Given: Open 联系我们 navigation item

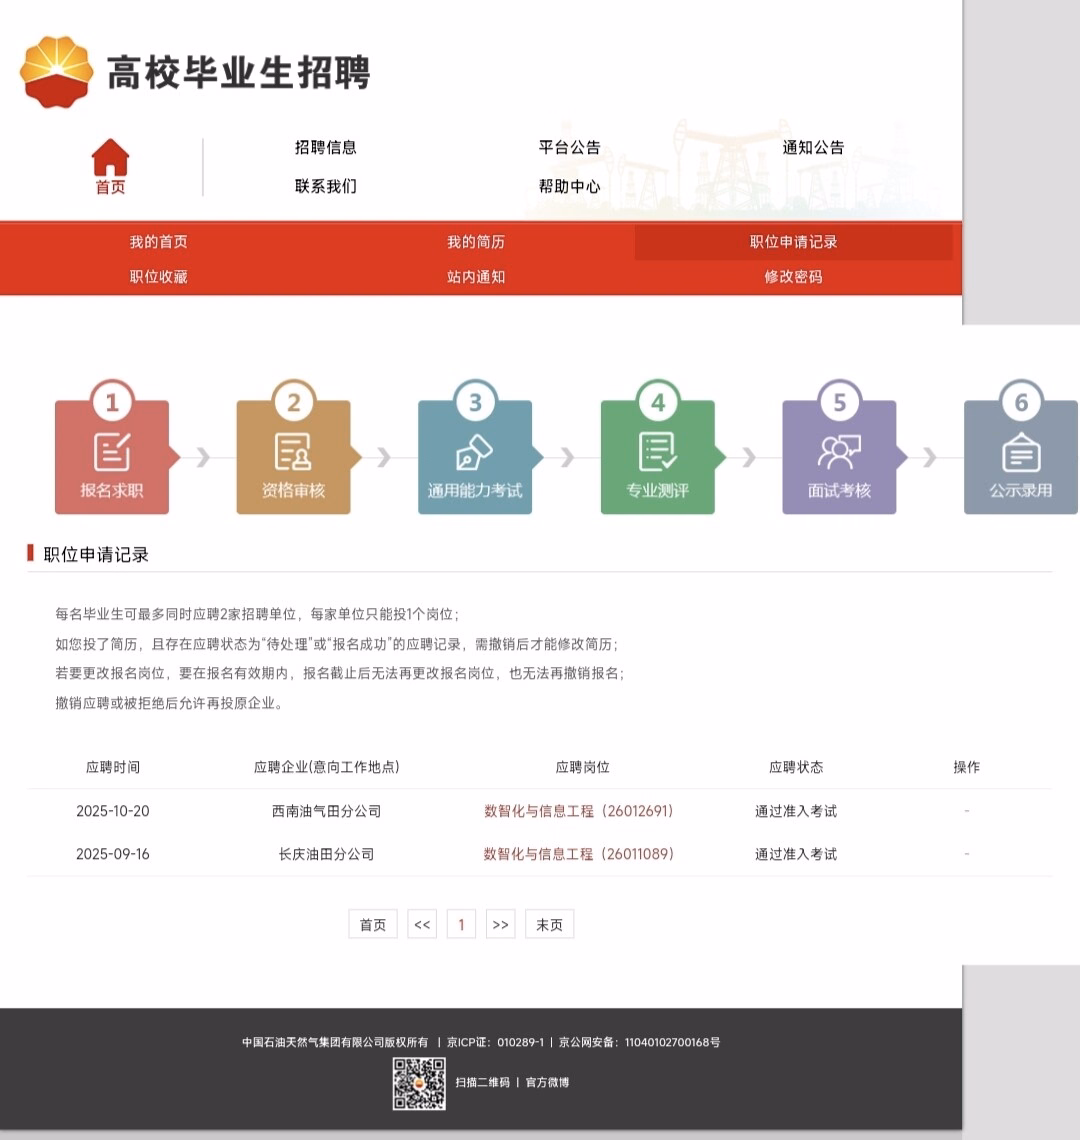Looking at the screenshot, I should tap(326, 186).
